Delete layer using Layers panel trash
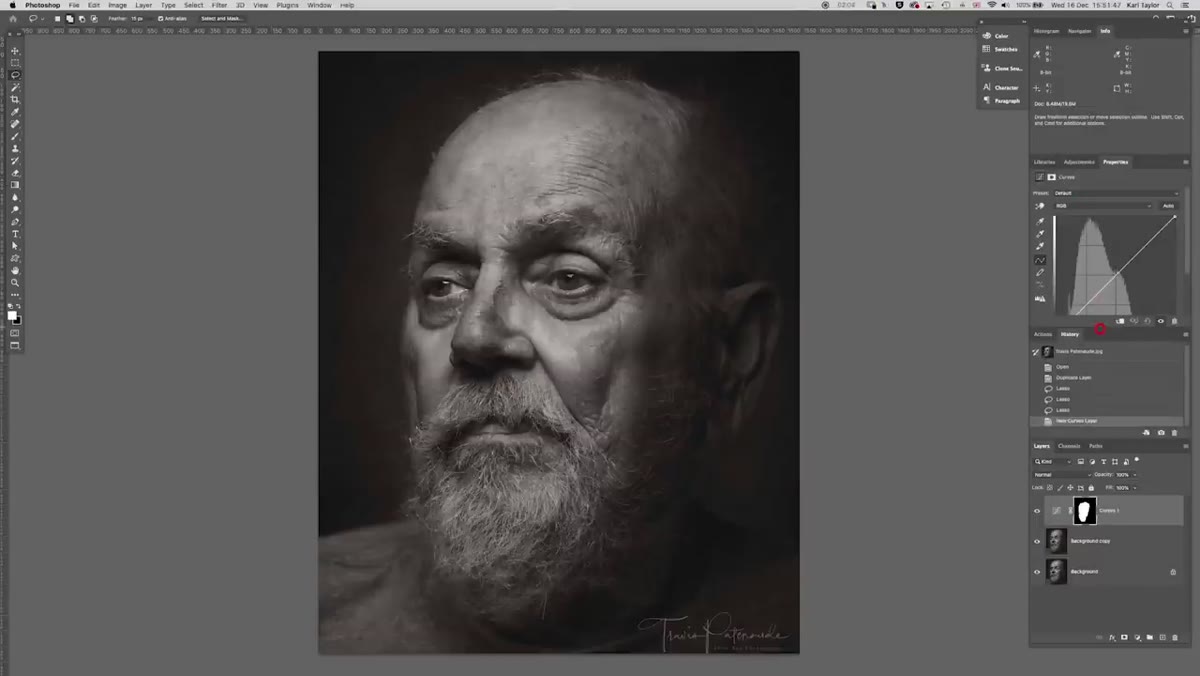The width and height of the screenshot is (1200, 676). (x=1175, y=637)
